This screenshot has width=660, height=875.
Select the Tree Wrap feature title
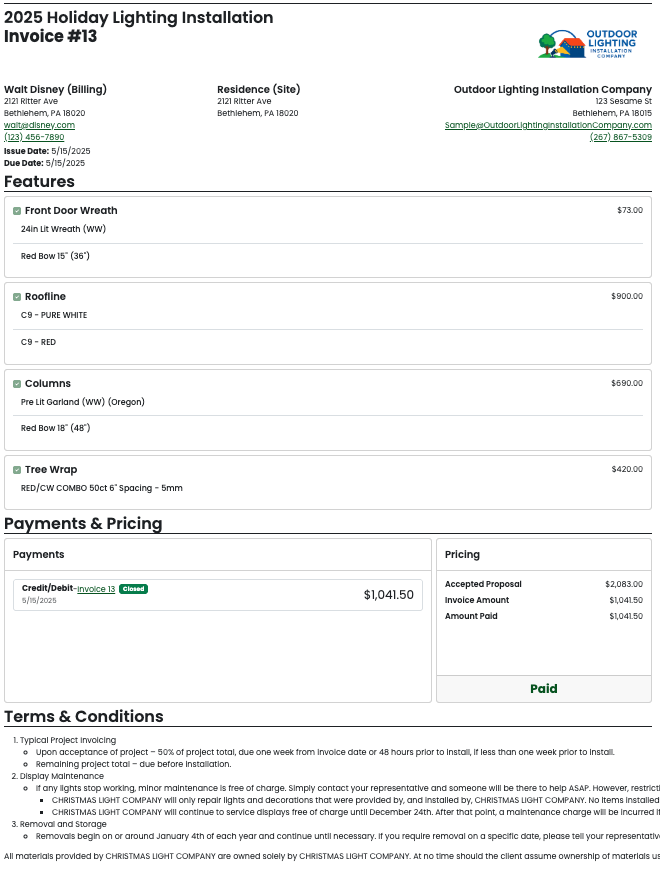pyautogui.click(x=51, y=469)
